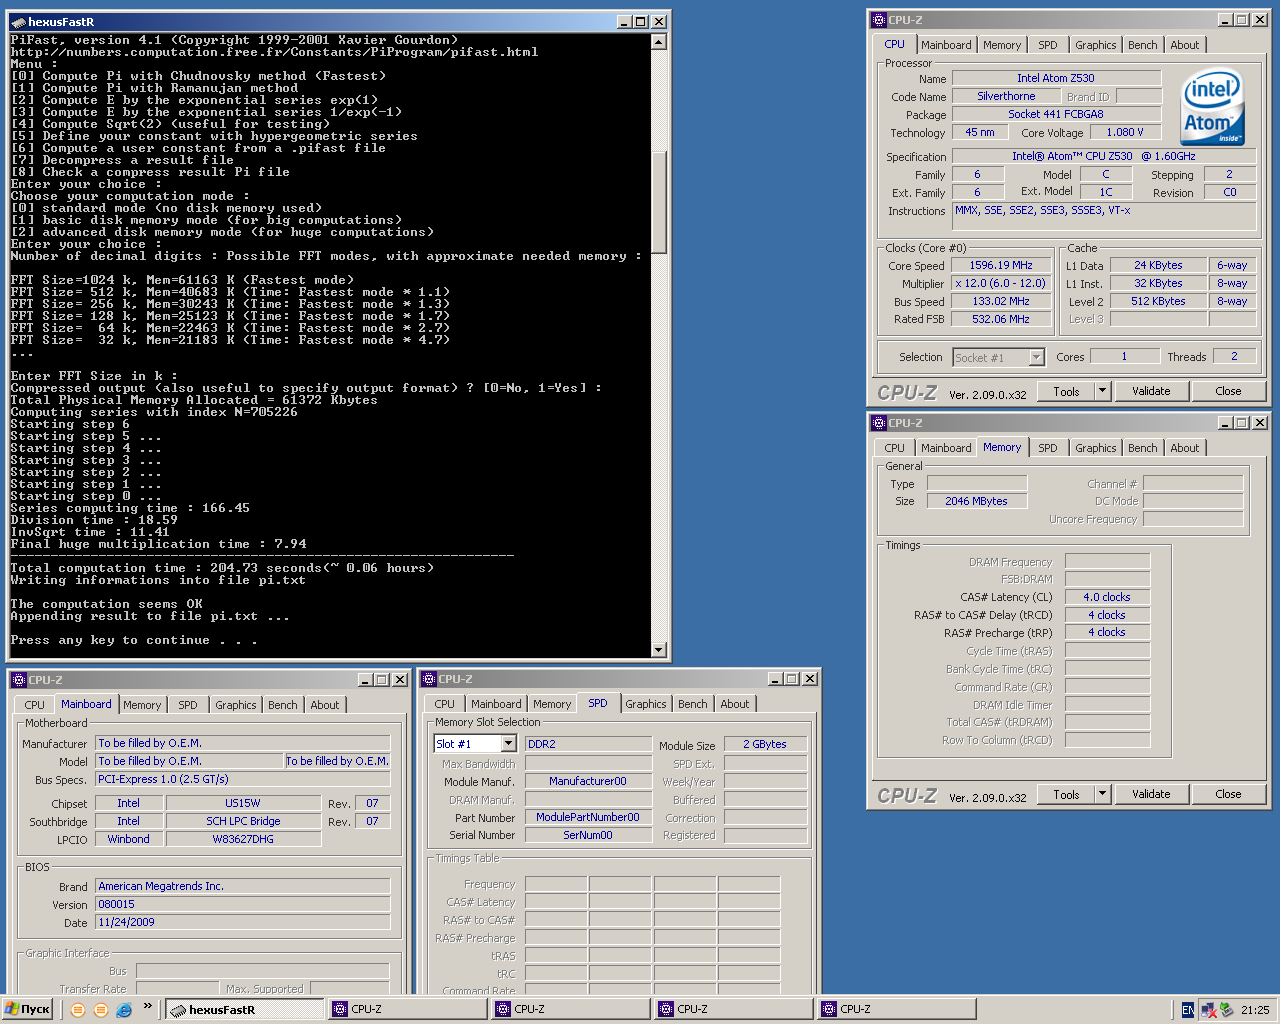Open Mainboard tab in Memory Slot window
This screenshot has width=1280, height=1024.
pos(496,704)
